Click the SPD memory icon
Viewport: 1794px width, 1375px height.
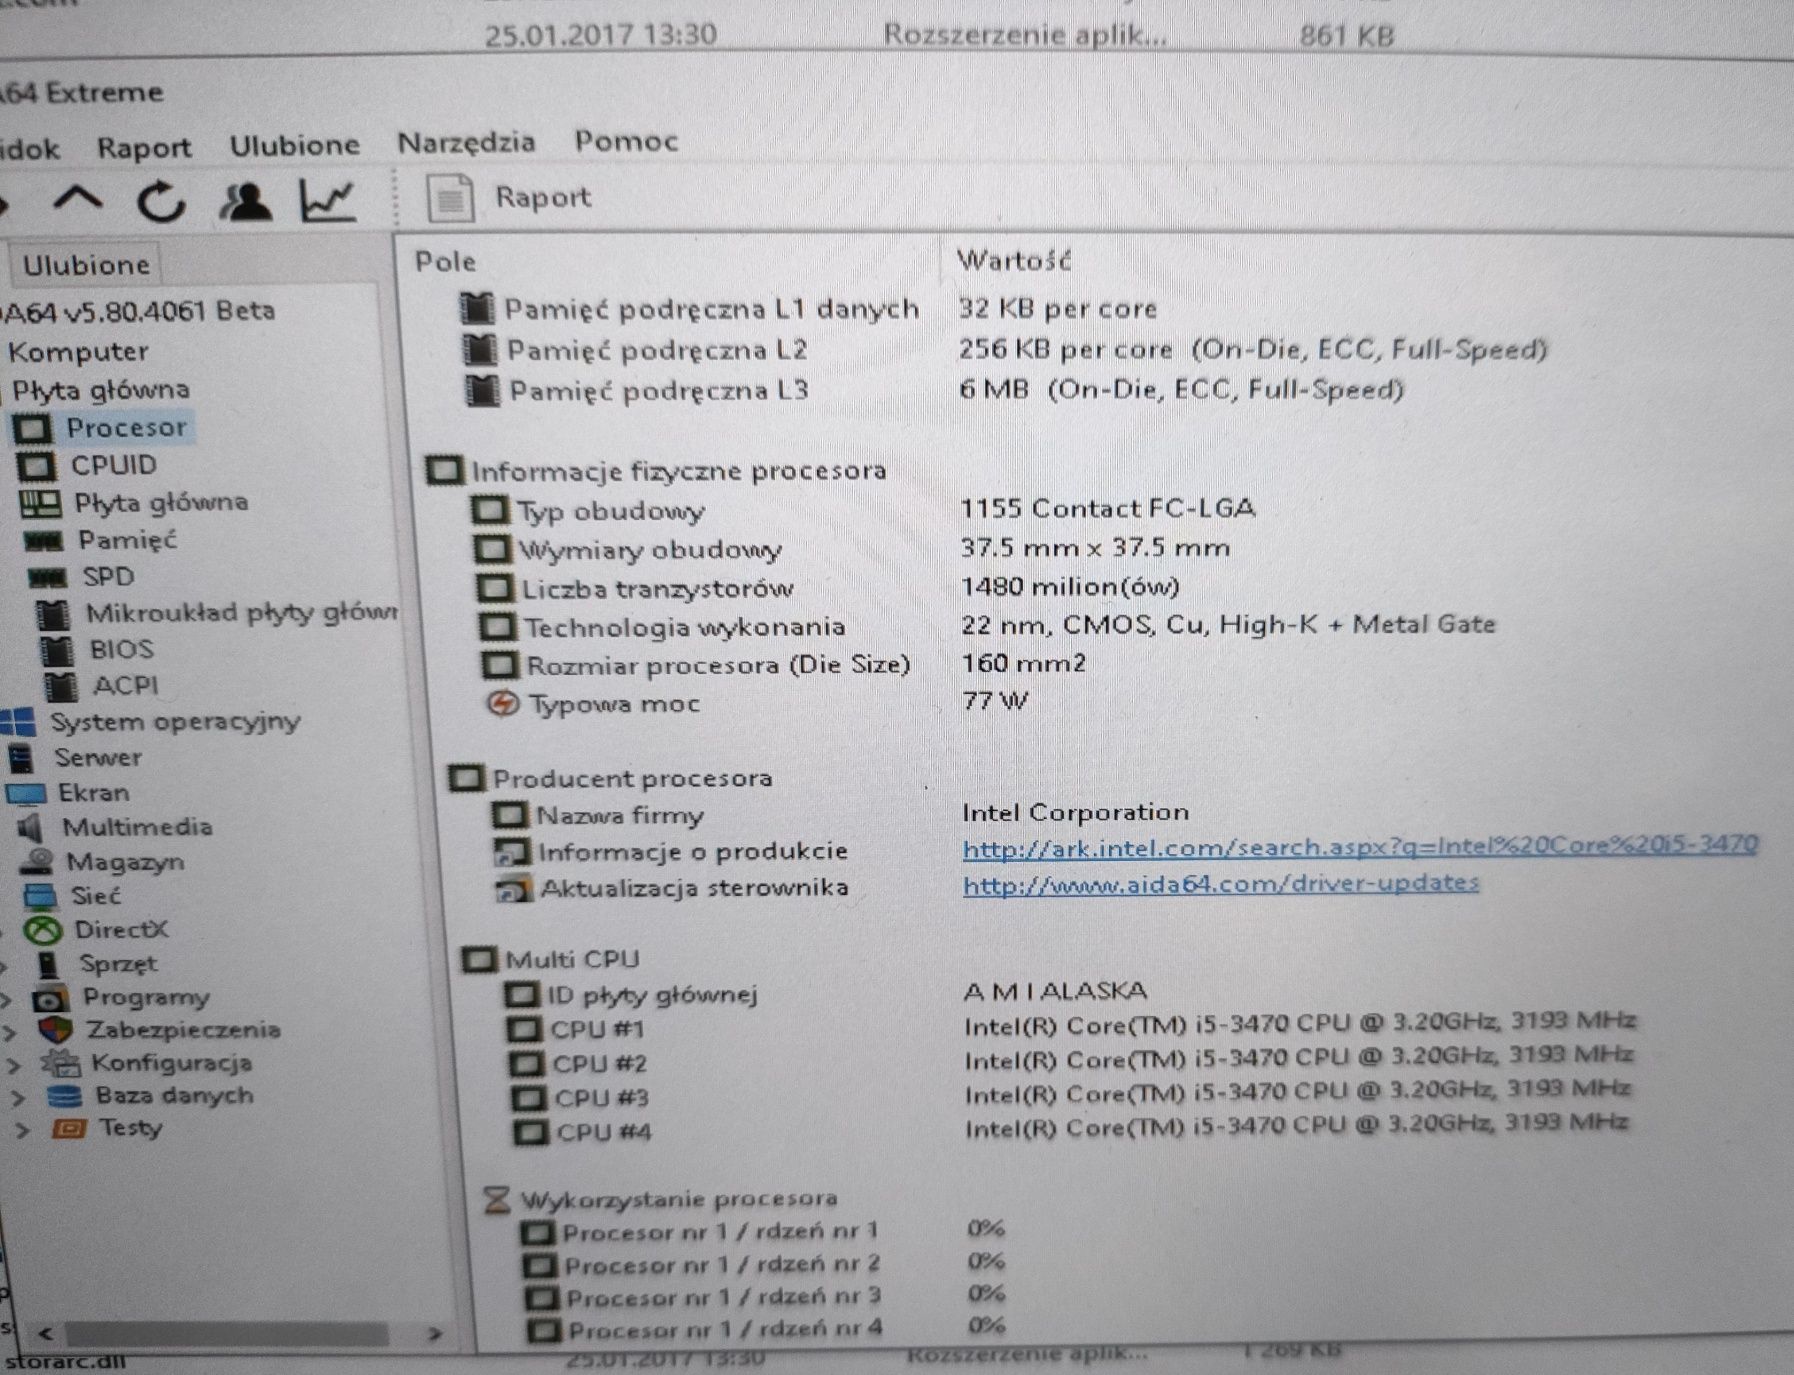47,577
